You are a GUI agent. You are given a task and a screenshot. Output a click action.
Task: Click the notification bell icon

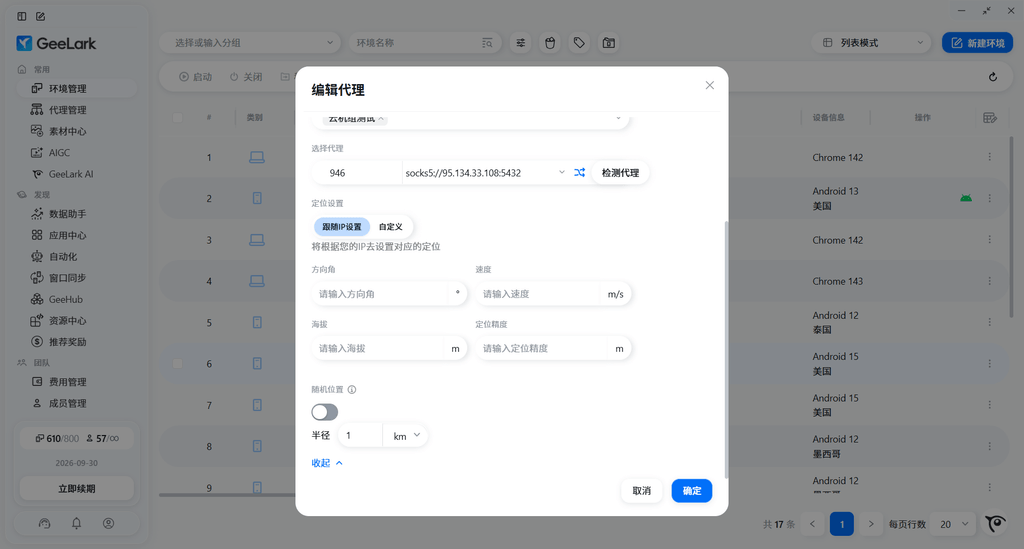tap(76, 523)
